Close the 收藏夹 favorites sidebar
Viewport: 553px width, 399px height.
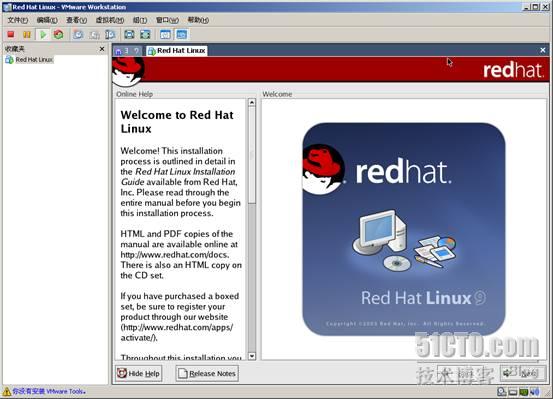coord(102,49)
